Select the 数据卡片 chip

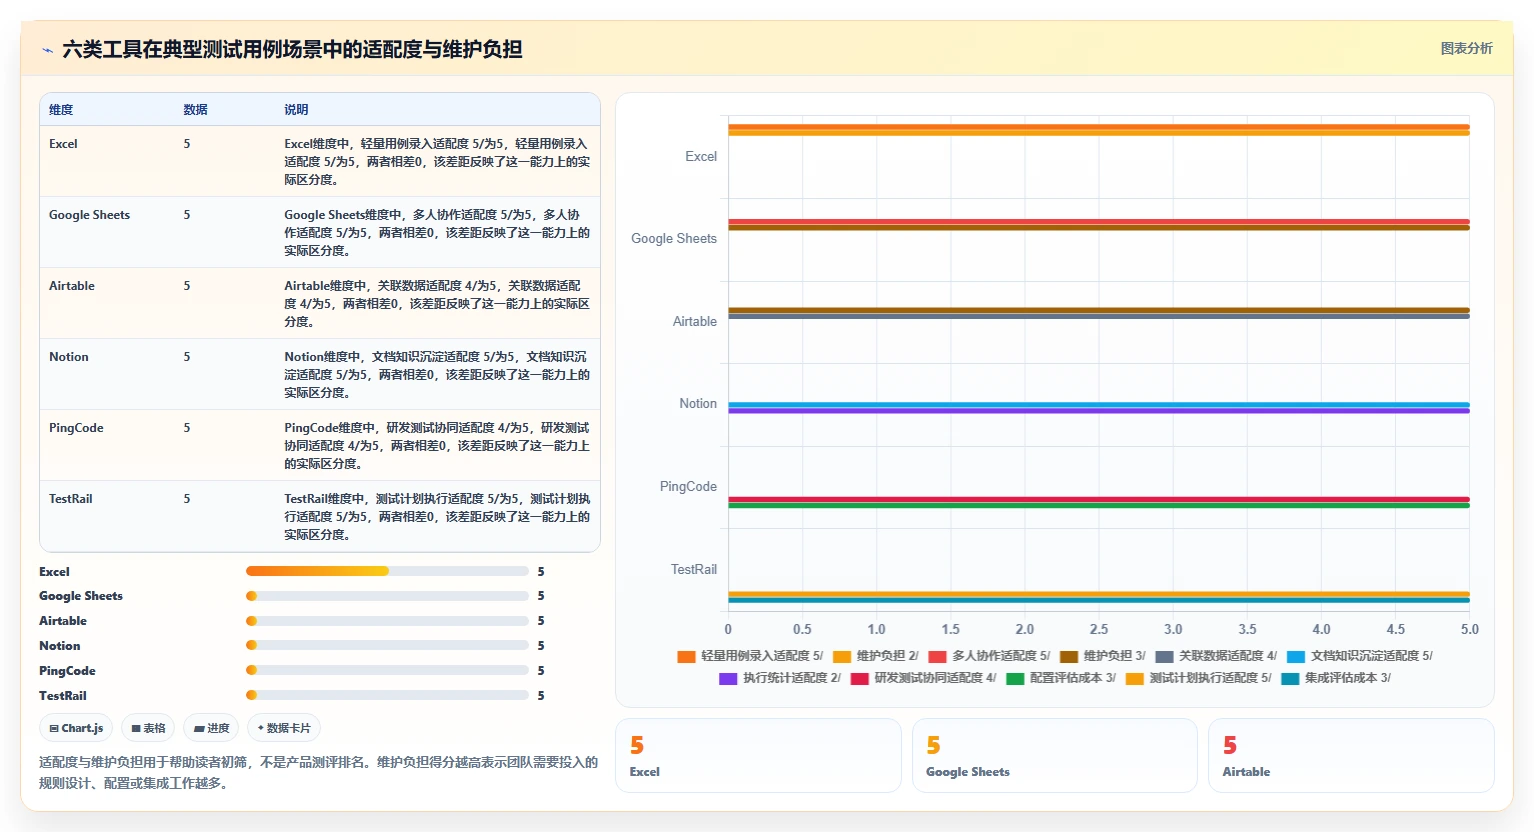(284, 728)
